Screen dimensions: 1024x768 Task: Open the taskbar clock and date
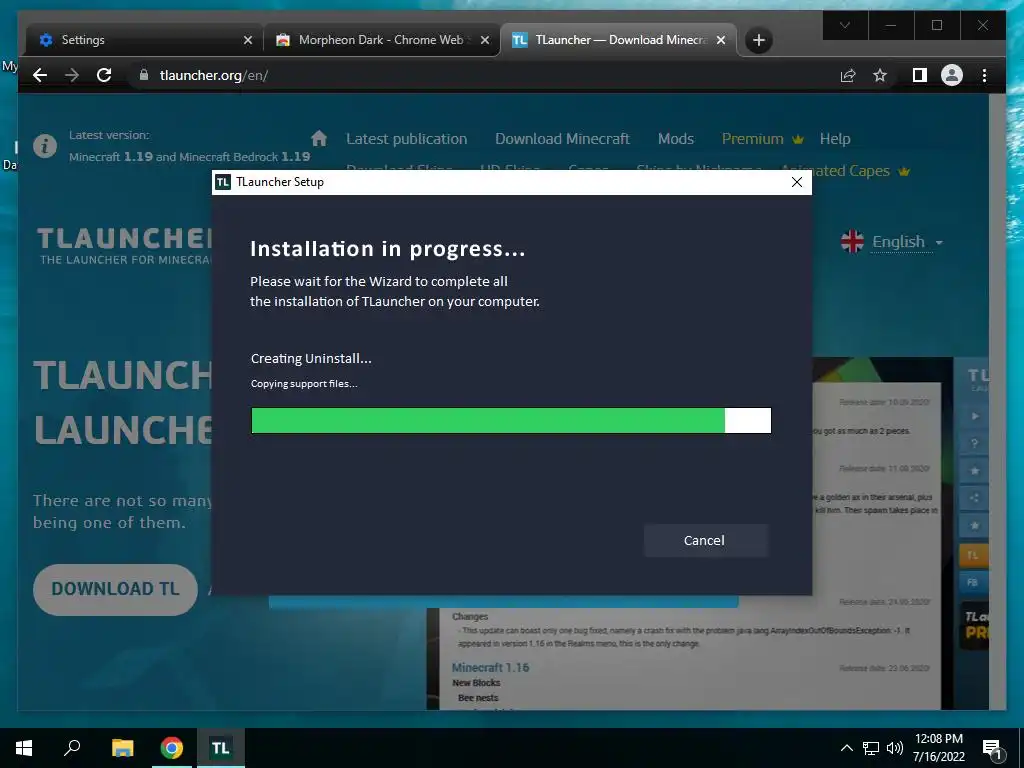939,748
